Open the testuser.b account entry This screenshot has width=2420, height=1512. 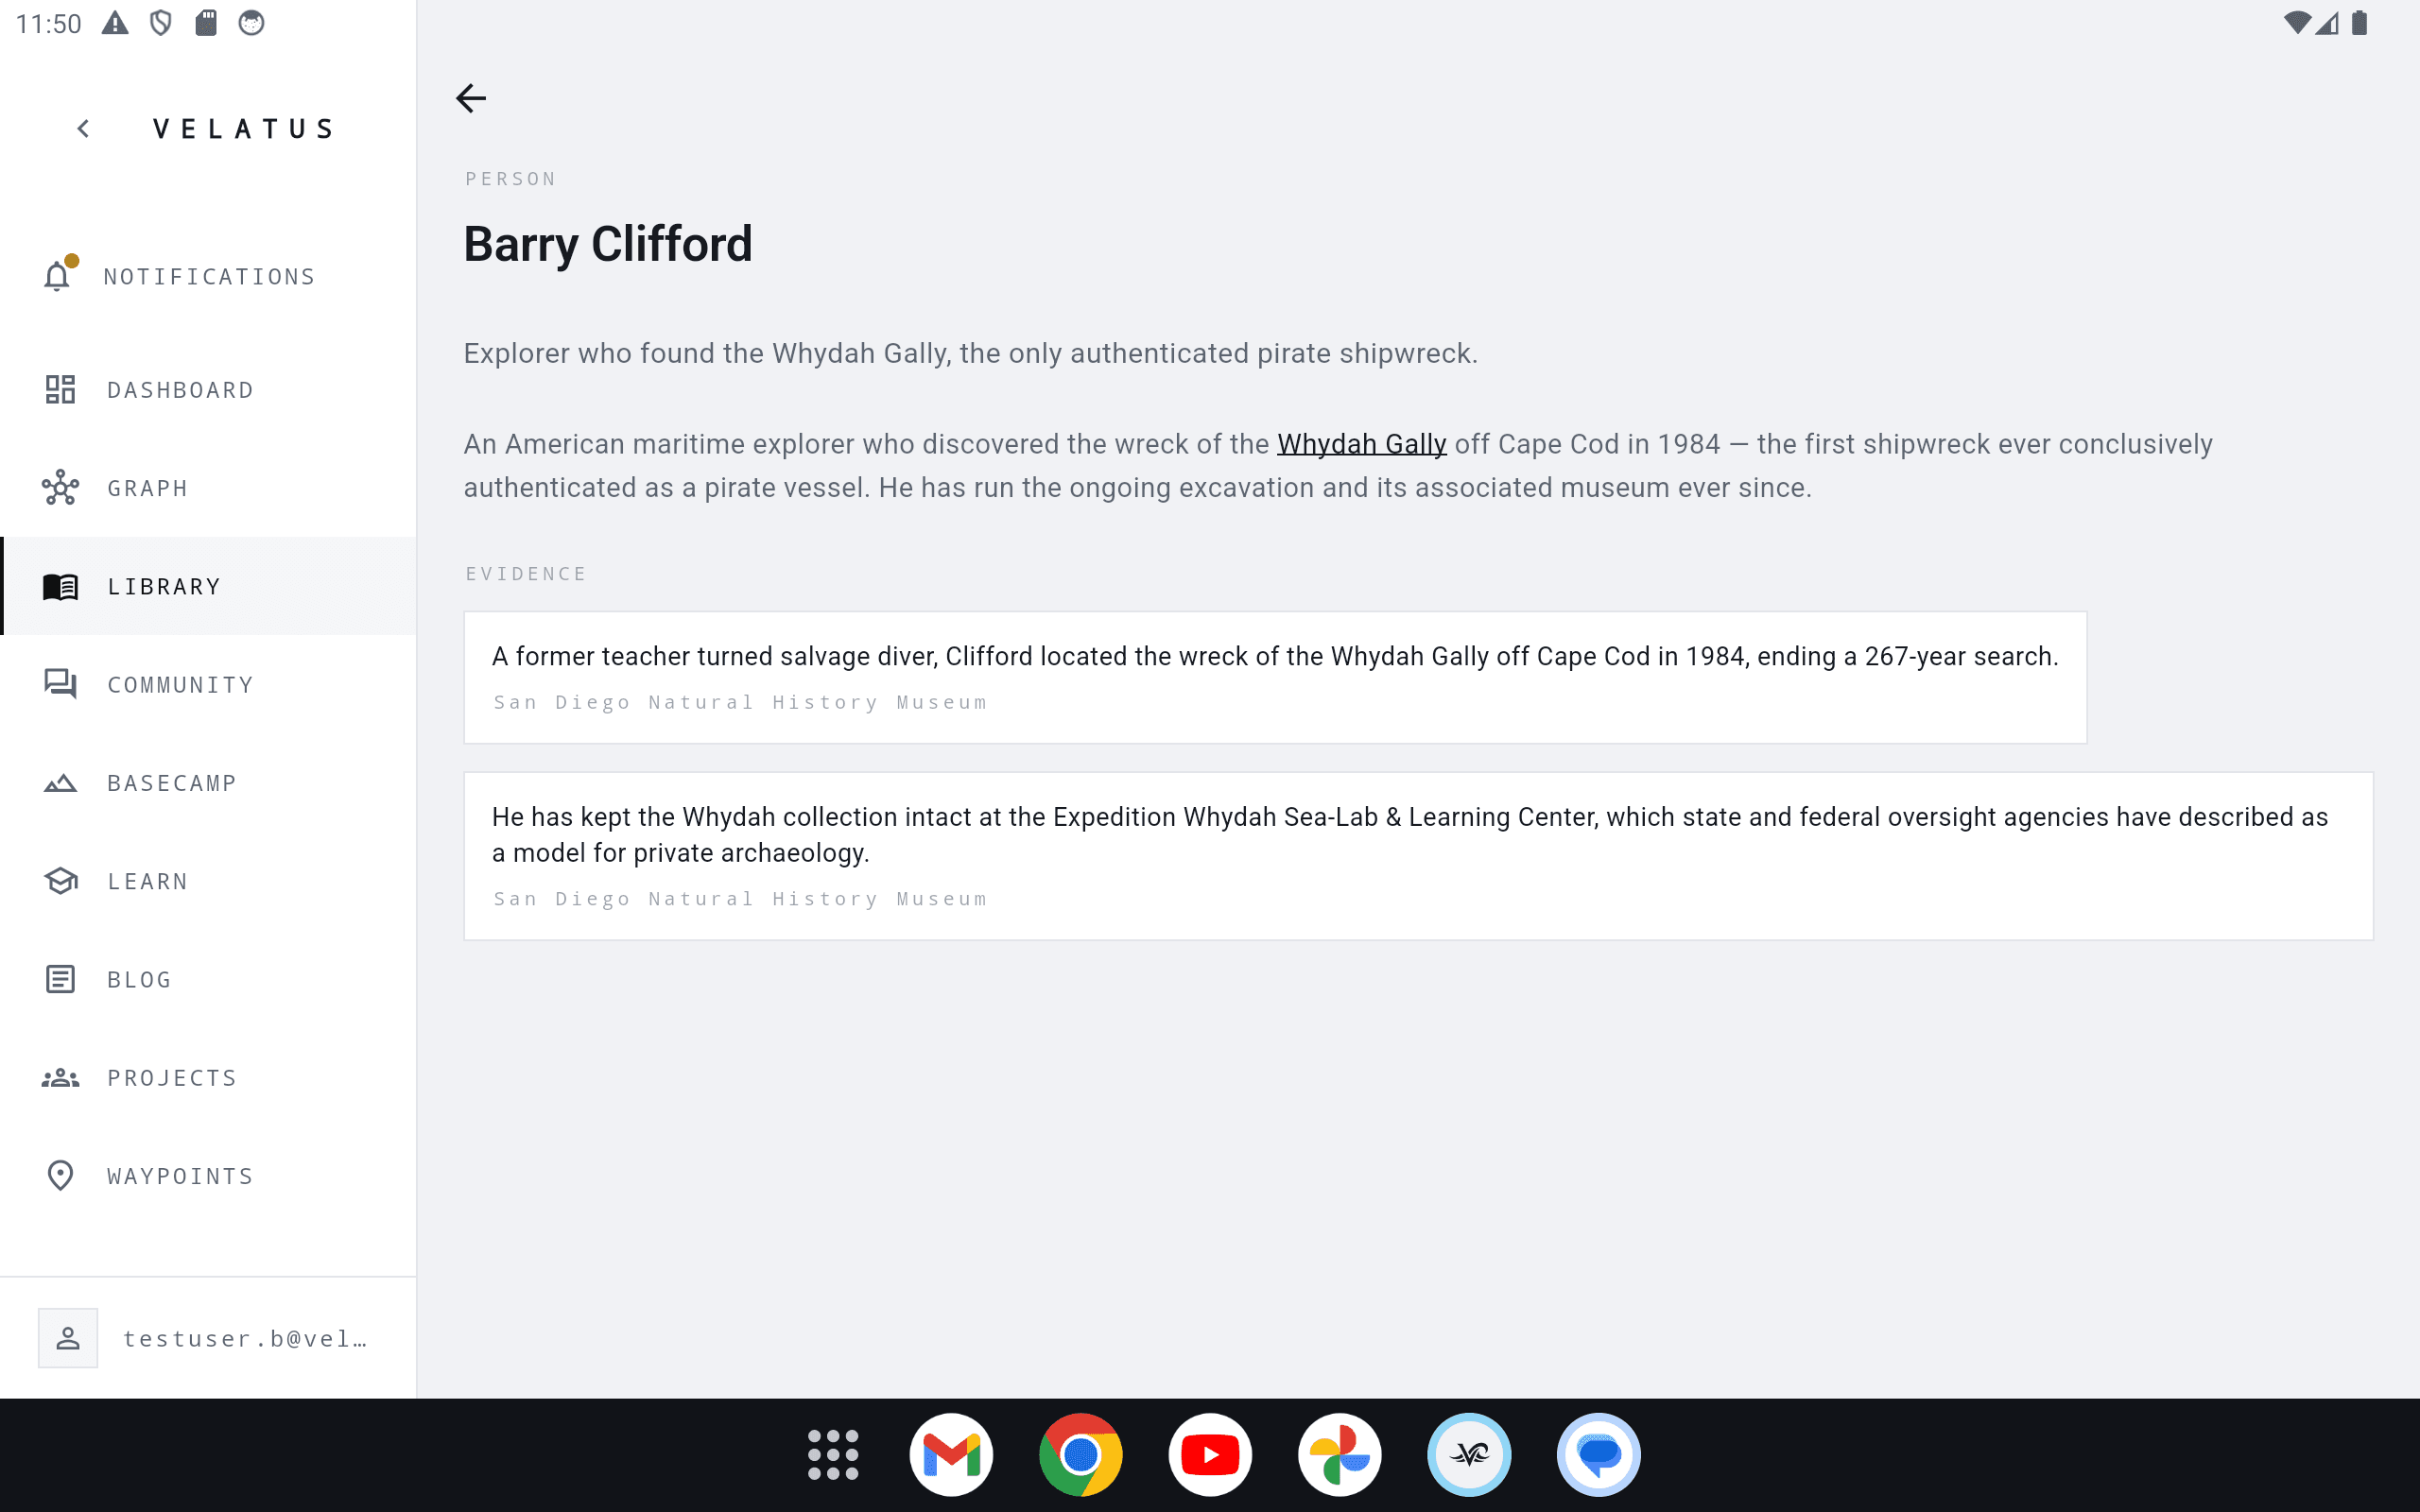click(x=208, y=1338)
